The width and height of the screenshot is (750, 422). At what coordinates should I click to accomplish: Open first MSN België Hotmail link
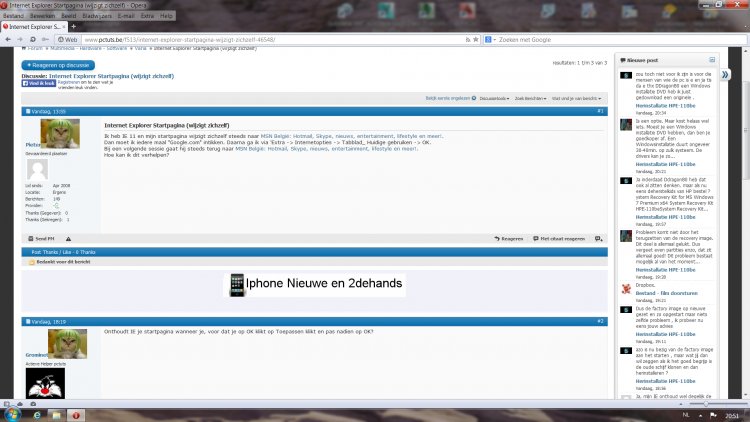352,136
